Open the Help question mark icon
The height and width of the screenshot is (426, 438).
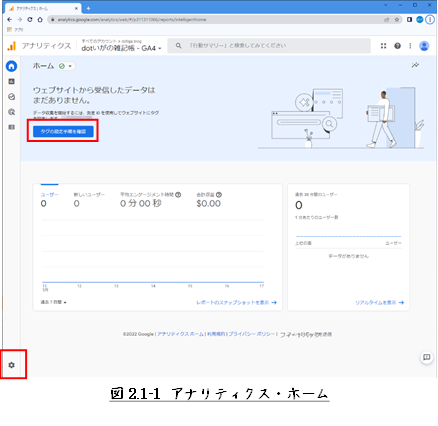[397, 46]
